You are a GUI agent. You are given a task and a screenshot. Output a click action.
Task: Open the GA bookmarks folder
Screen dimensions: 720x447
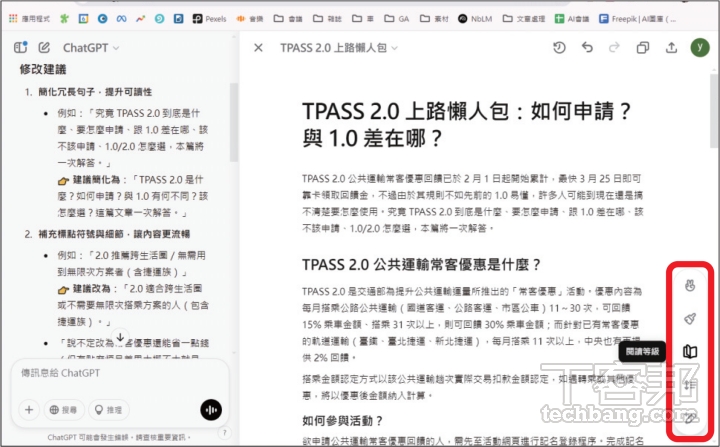pos(397,19)
